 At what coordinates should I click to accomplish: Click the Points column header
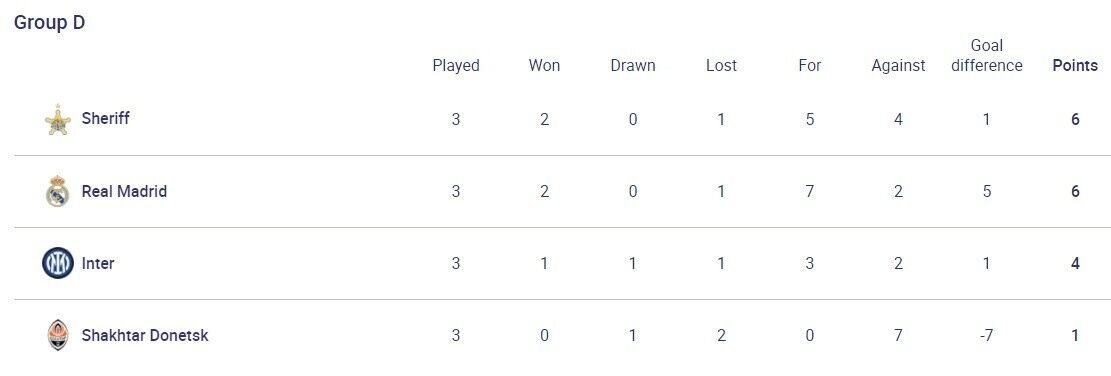[1075, 65]
